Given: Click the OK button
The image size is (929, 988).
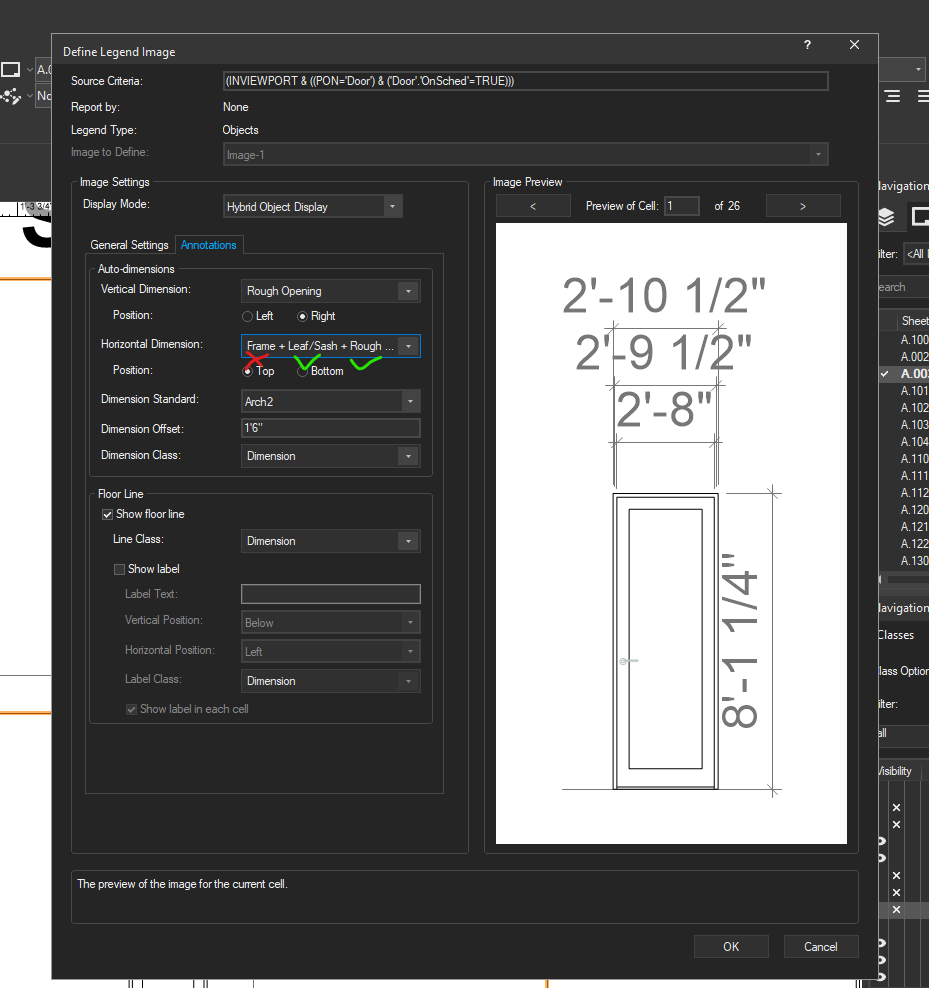Looking at the screenshot, I should click(x=731, y=946).
